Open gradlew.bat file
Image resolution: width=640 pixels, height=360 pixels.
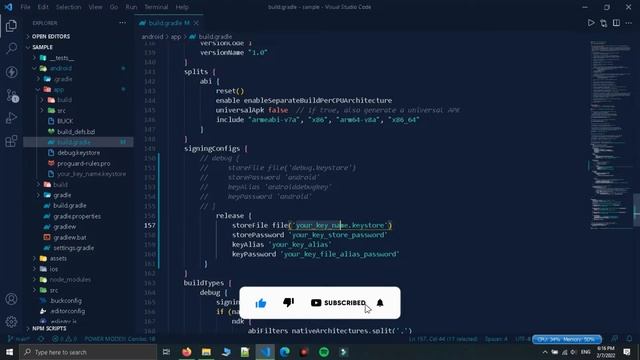point(69,238)
